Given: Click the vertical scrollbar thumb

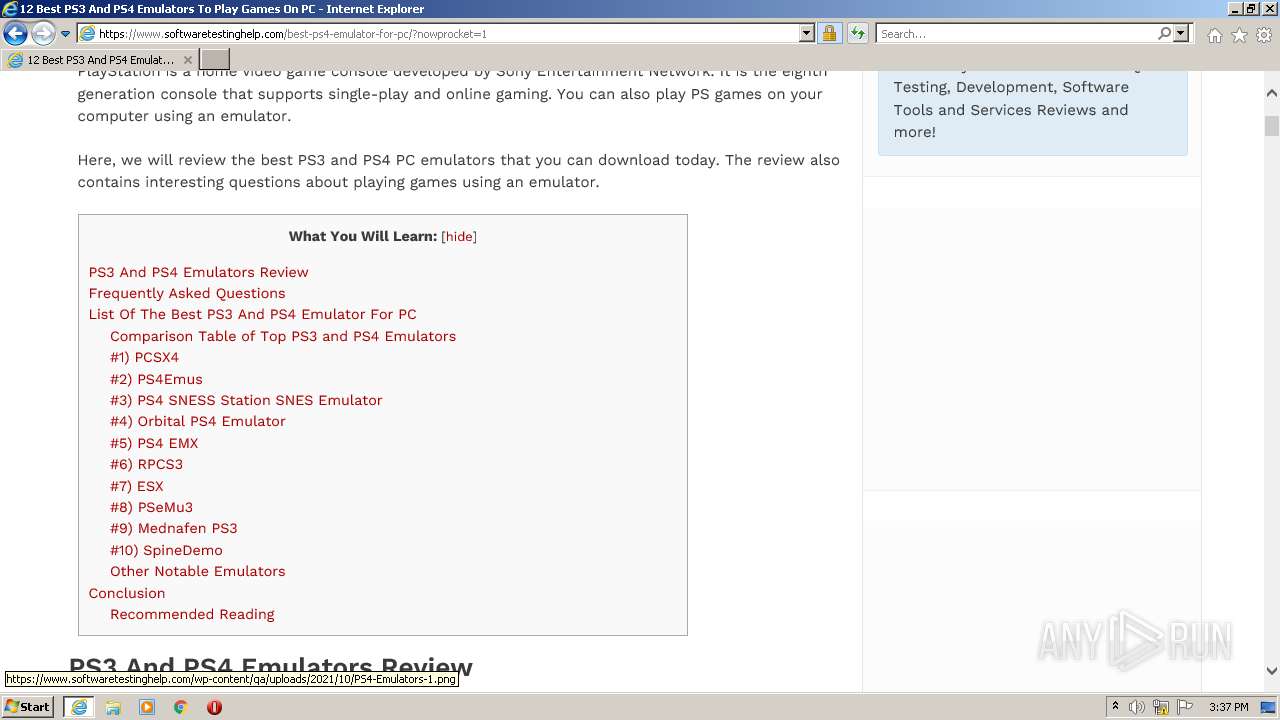Looking at the screenshot, I should pos(1271,126).
